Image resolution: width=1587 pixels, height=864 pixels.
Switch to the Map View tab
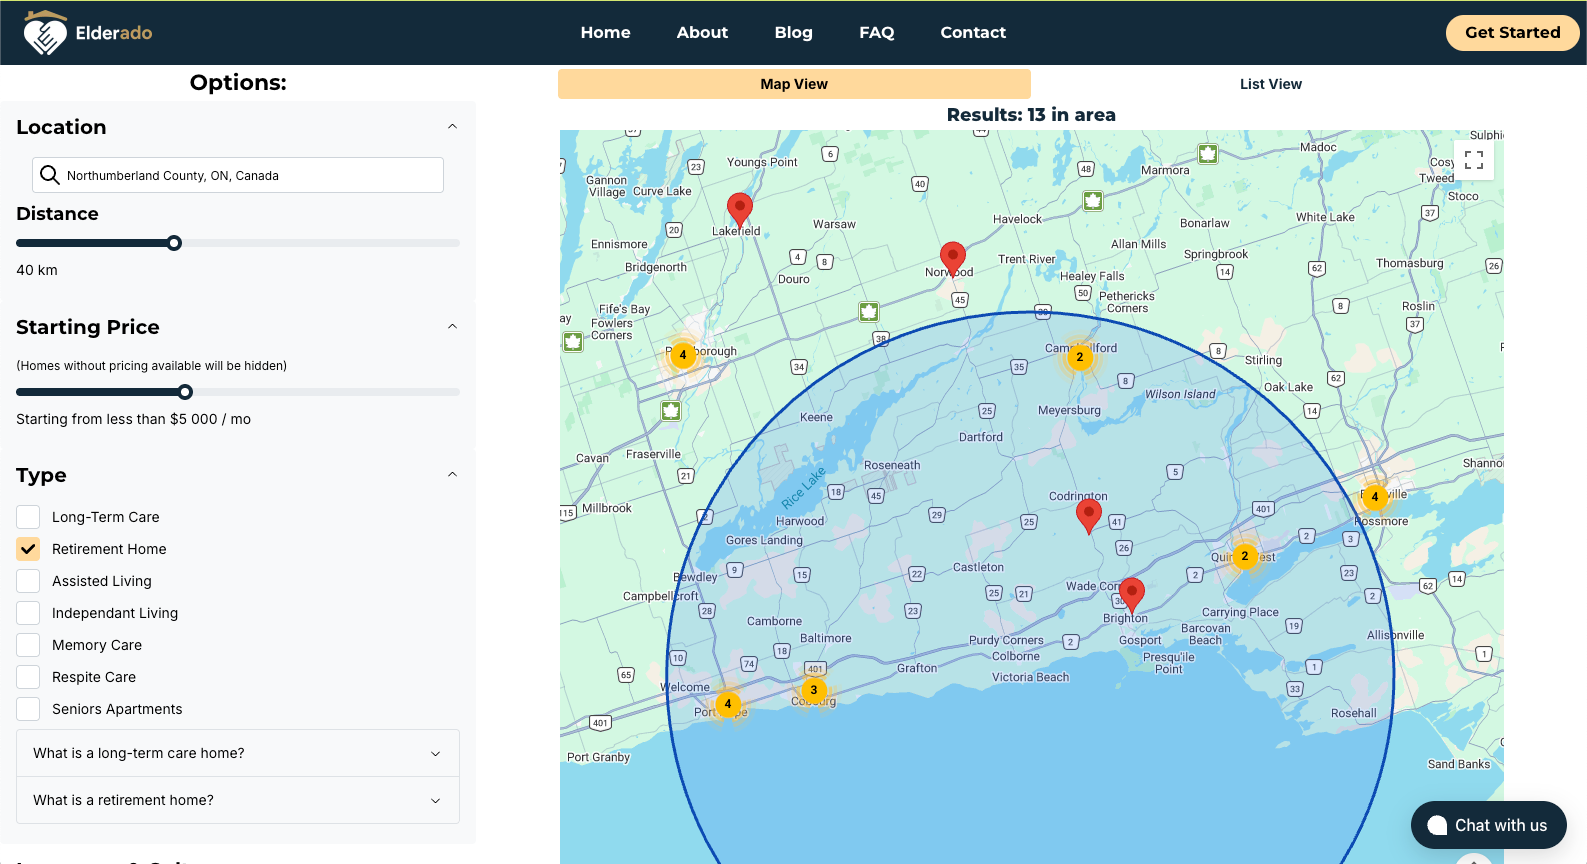(x=794, y=84)
